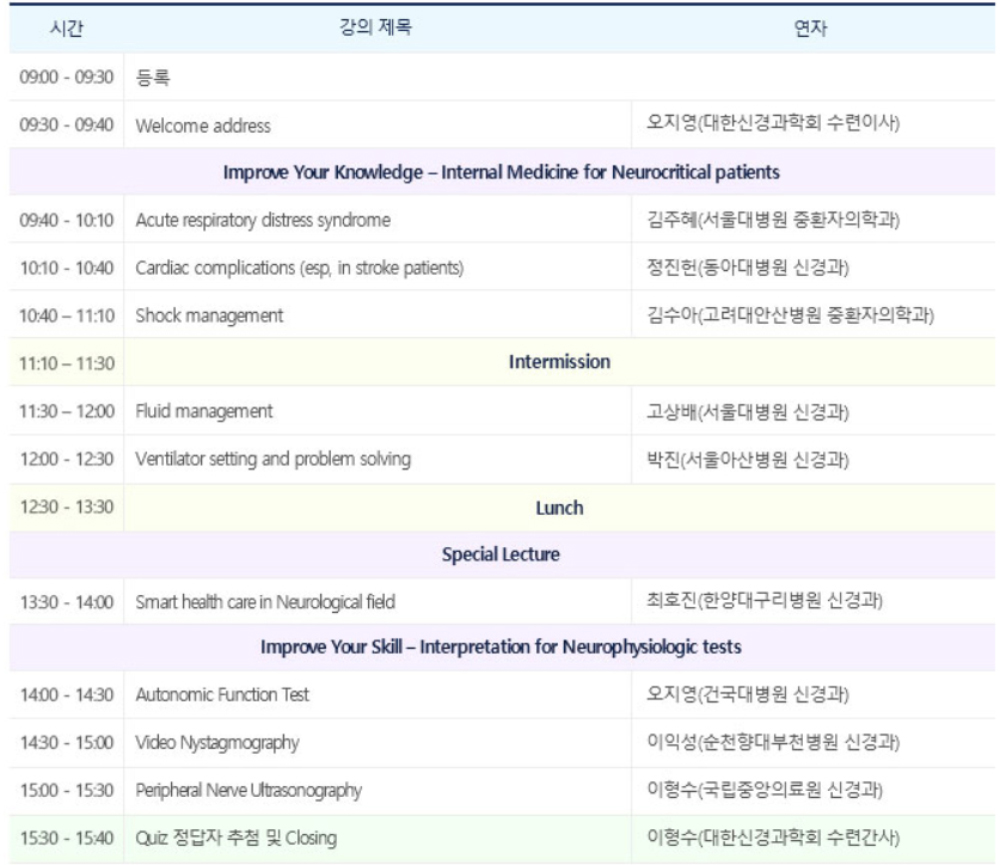Click speaker '이형수(국립중앙의료원 신경과)'
The image size is (1000, 865).
(765, 790)
